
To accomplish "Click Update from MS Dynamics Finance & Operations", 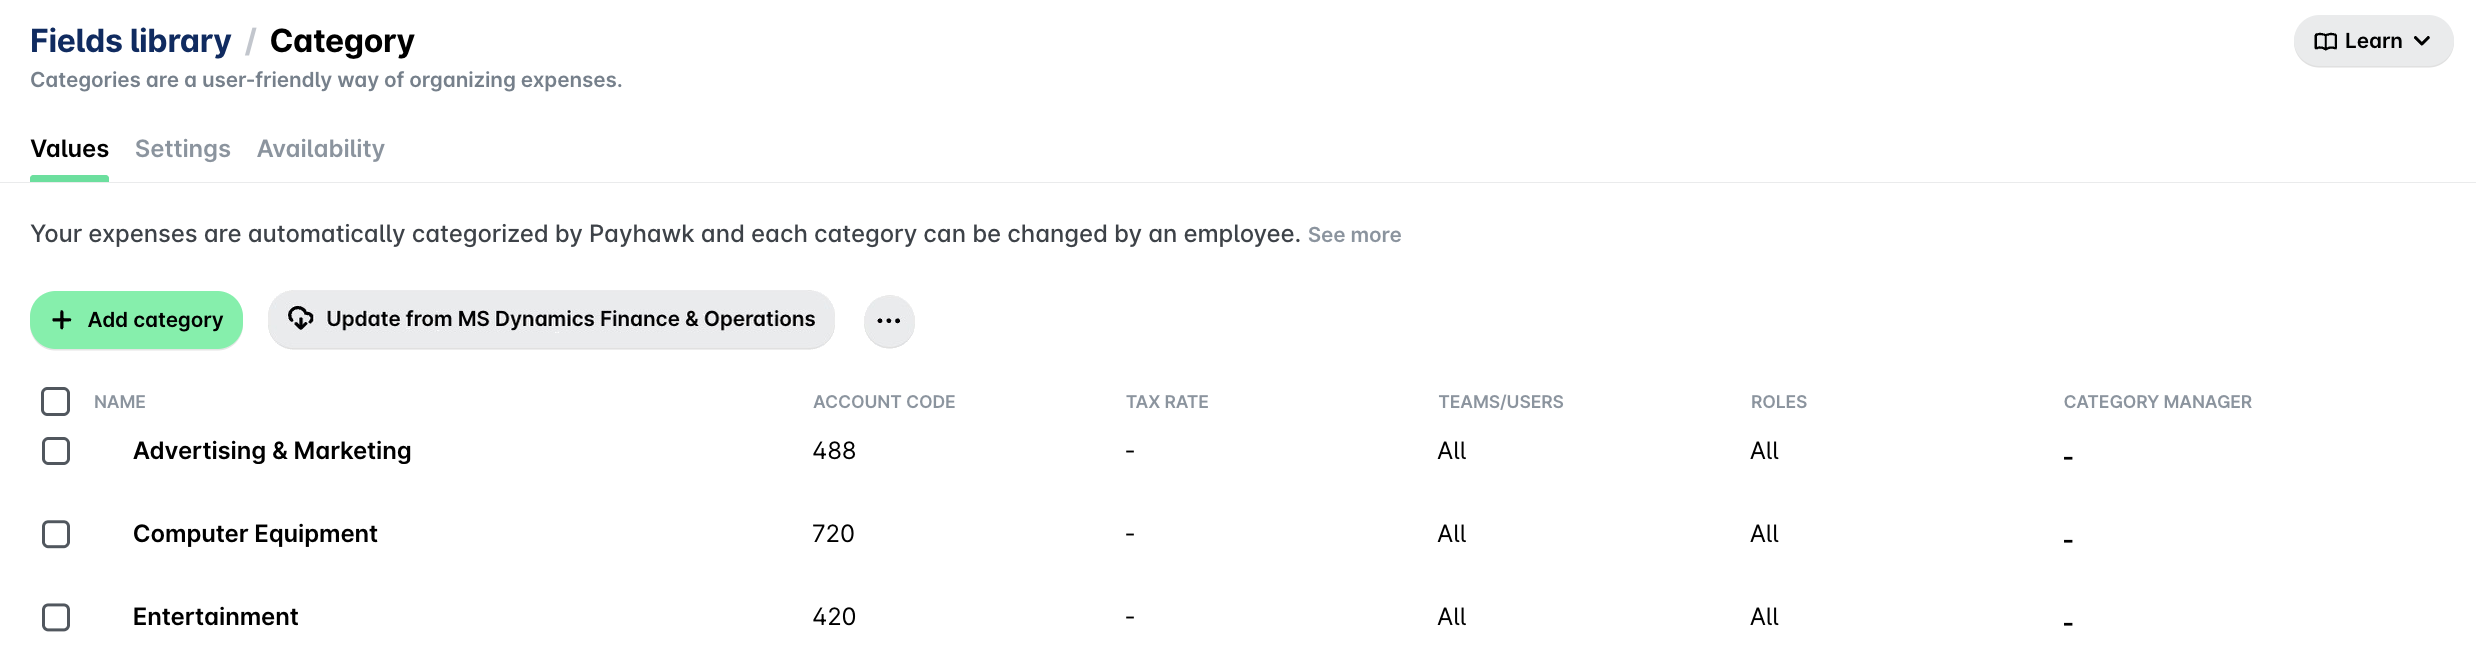I will [x=551, y=320].
